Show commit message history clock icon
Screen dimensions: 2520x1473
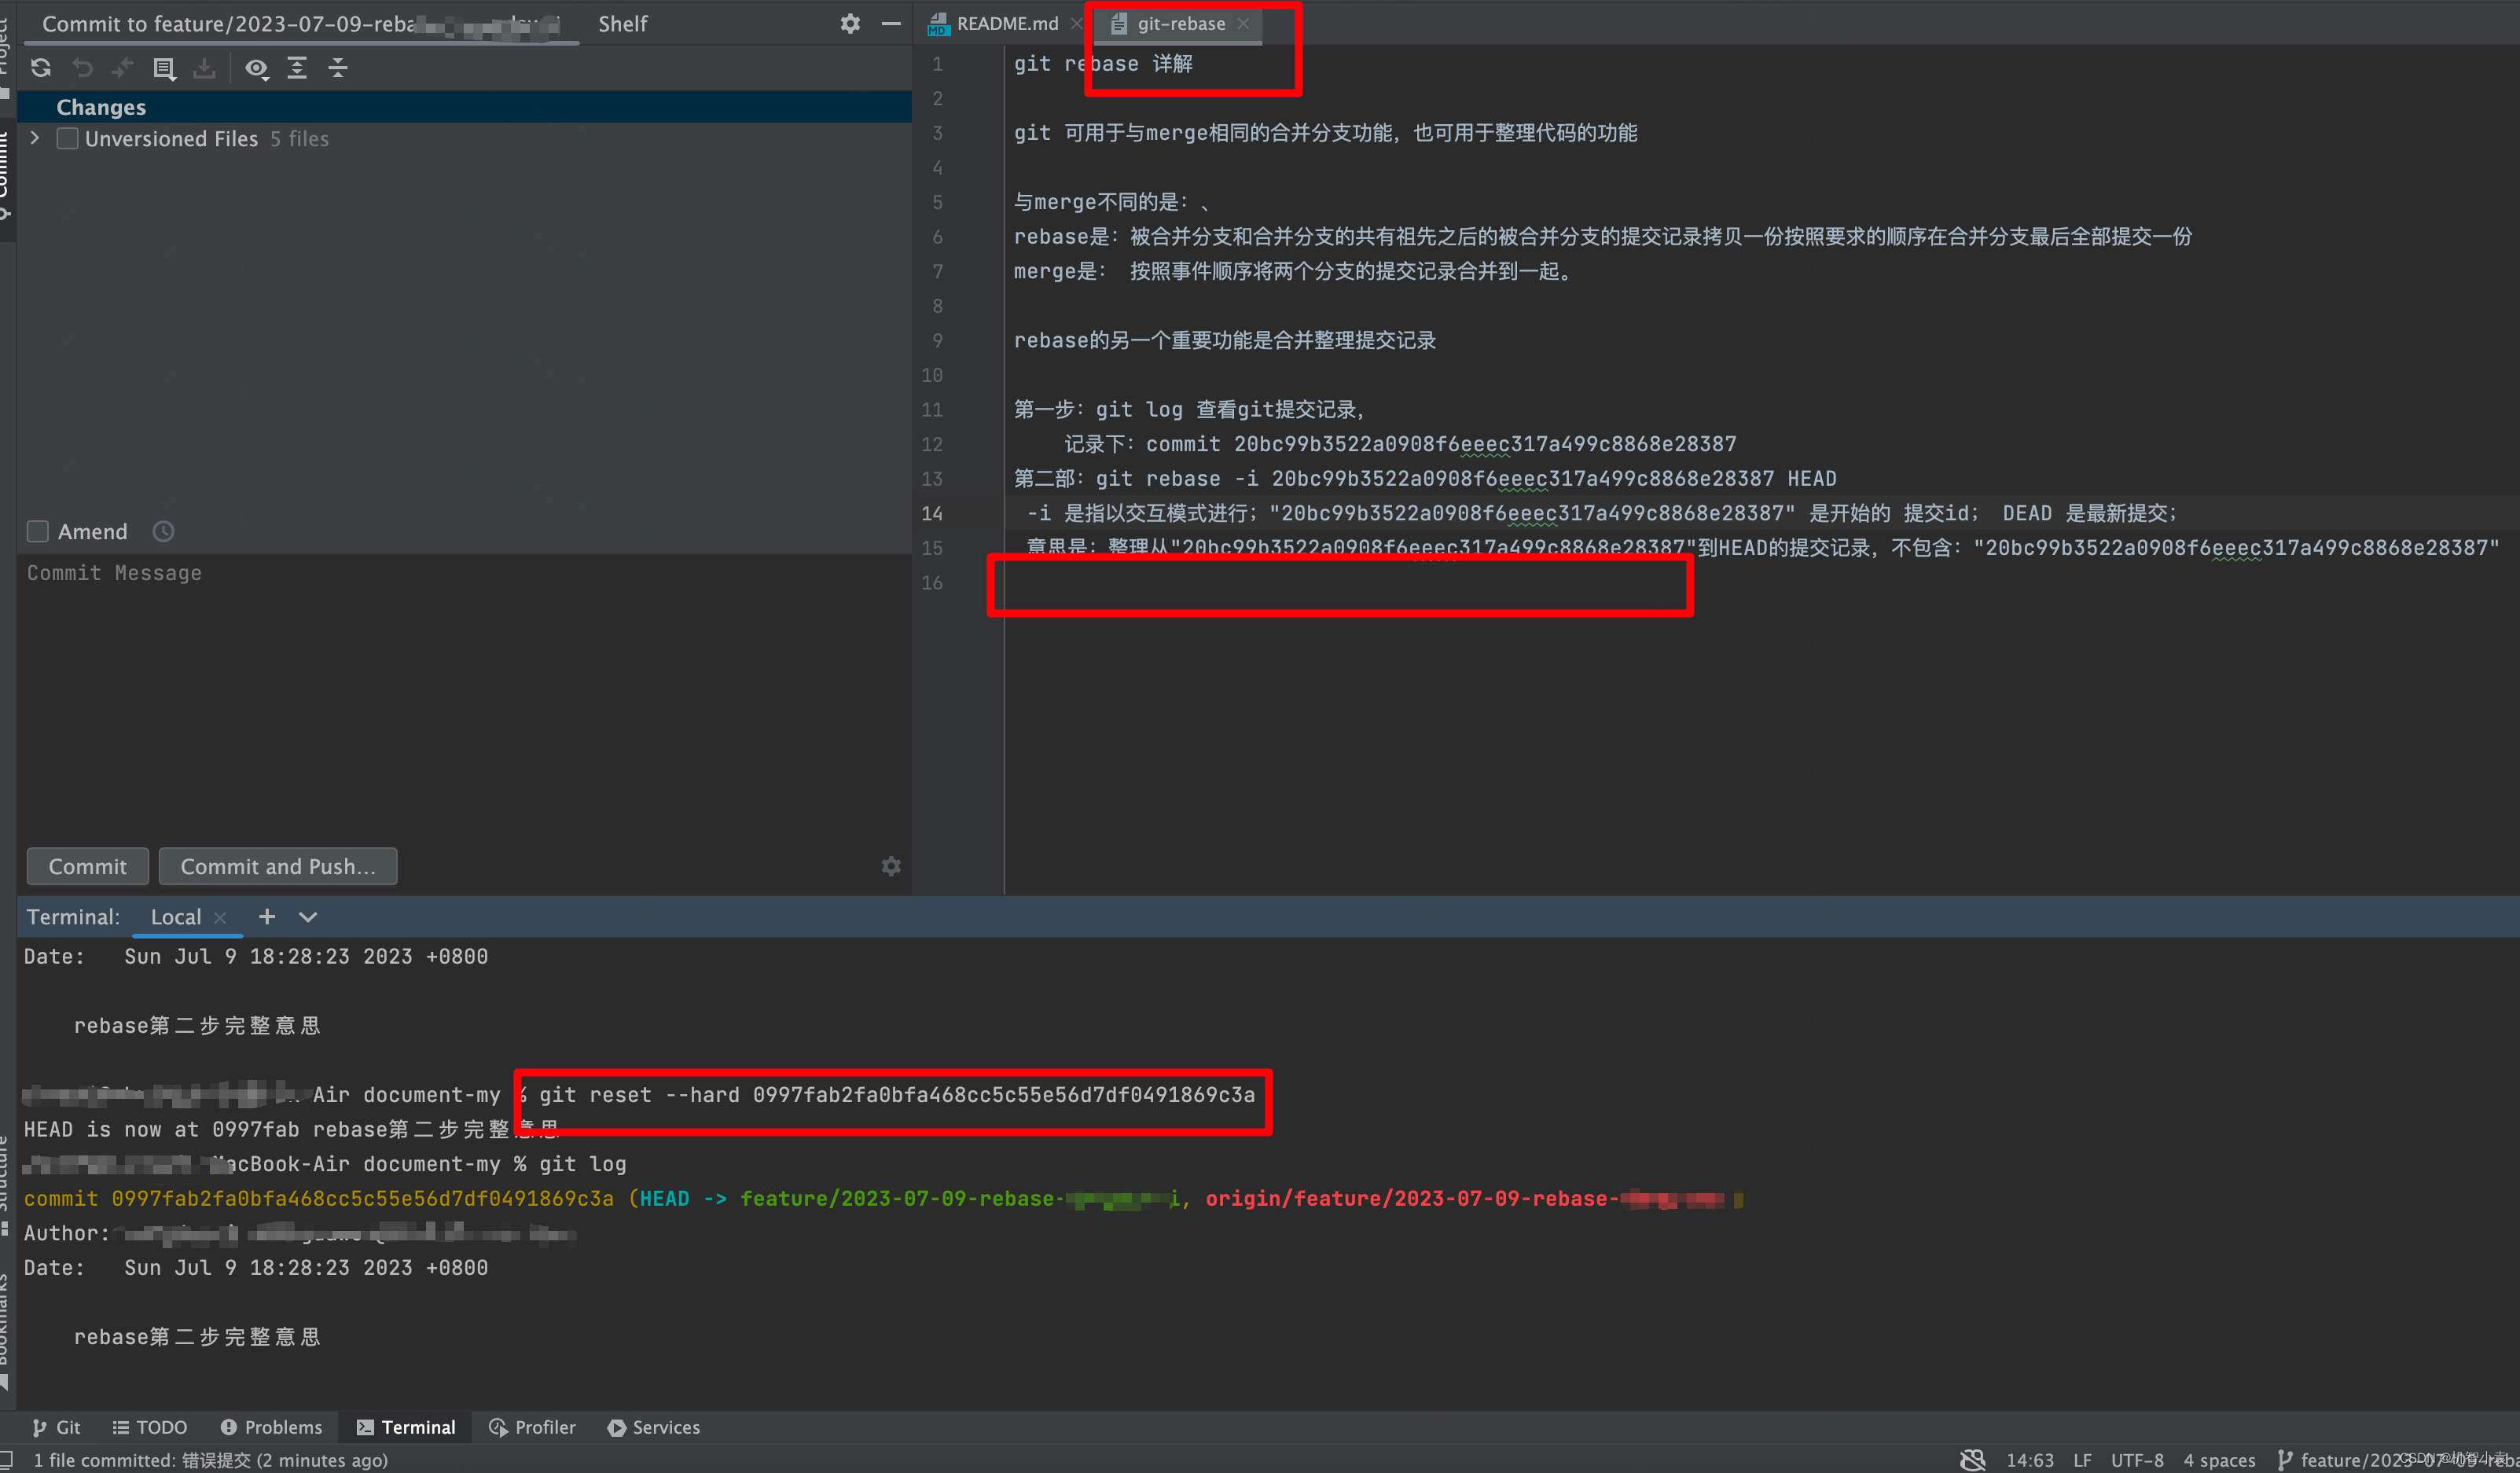click(163, 532)
